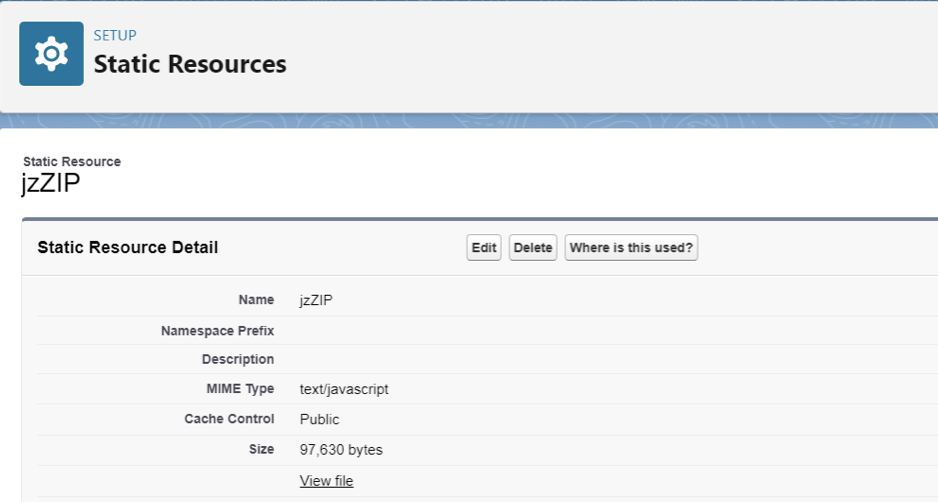Select the Static Resources page title

point(190,64)
